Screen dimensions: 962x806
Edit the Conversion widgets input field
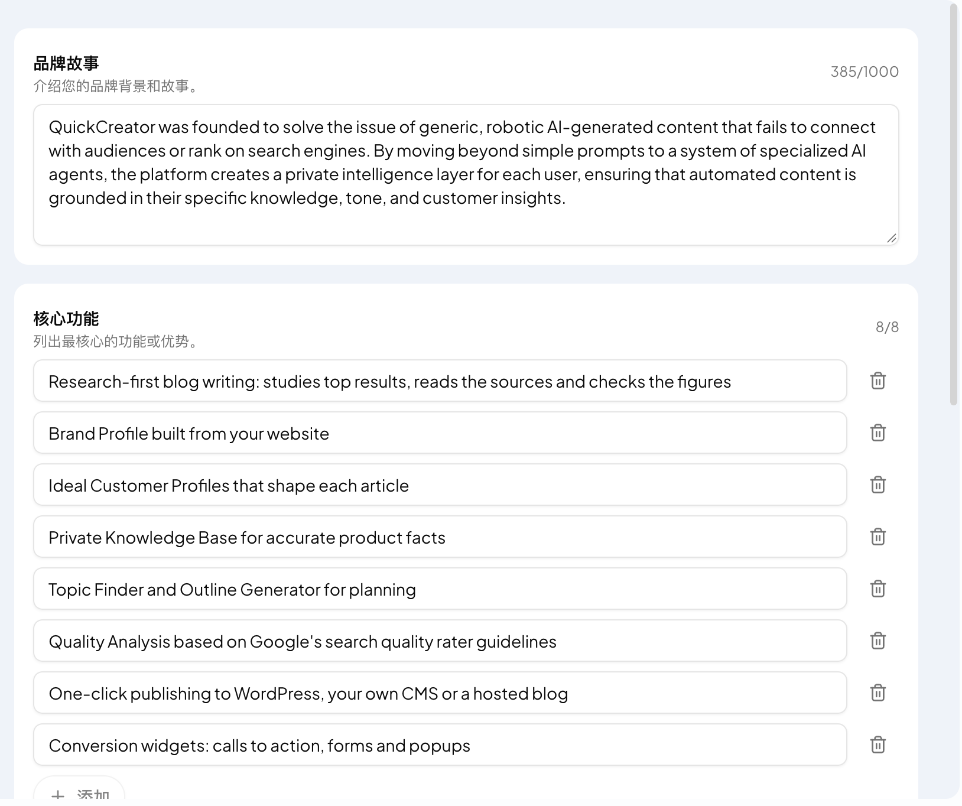click(440, 745)
